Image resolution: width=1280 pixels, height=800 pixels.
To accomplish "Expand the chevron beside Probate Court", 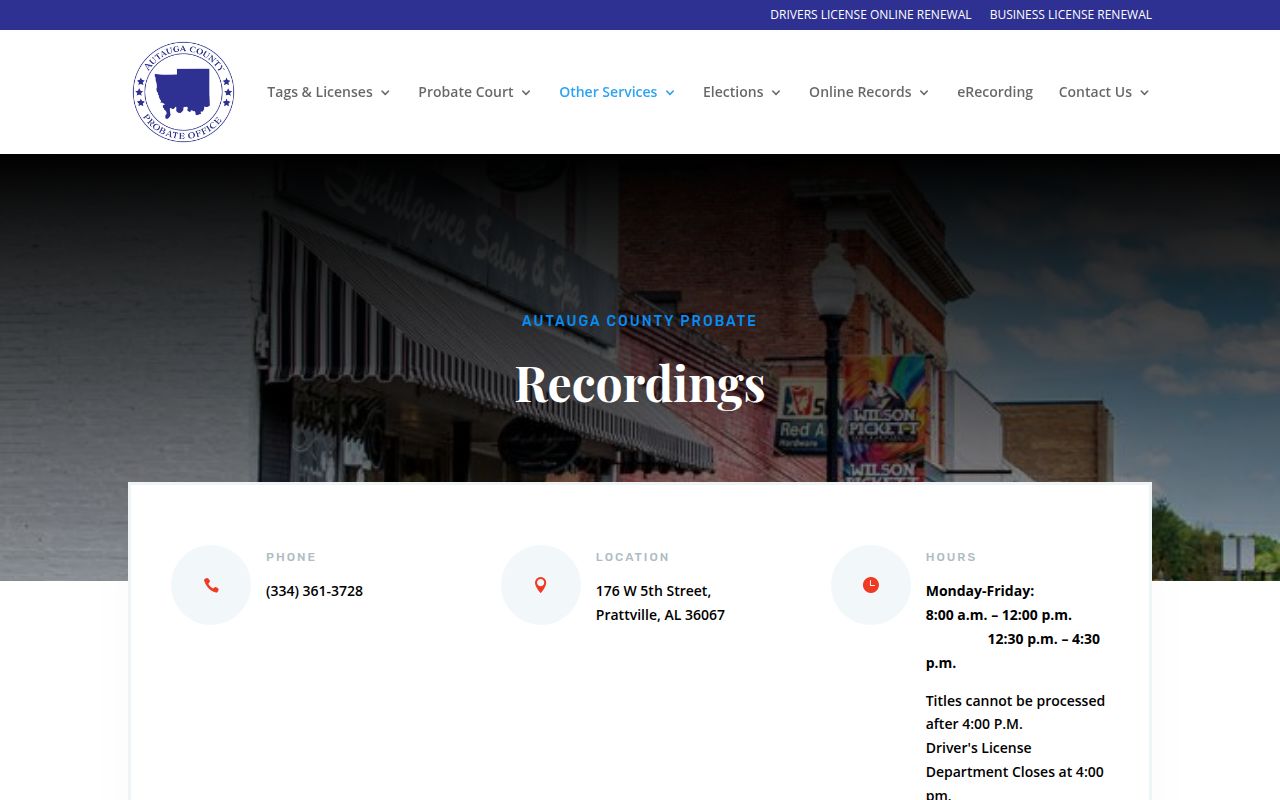I will (x=526, y=93).
